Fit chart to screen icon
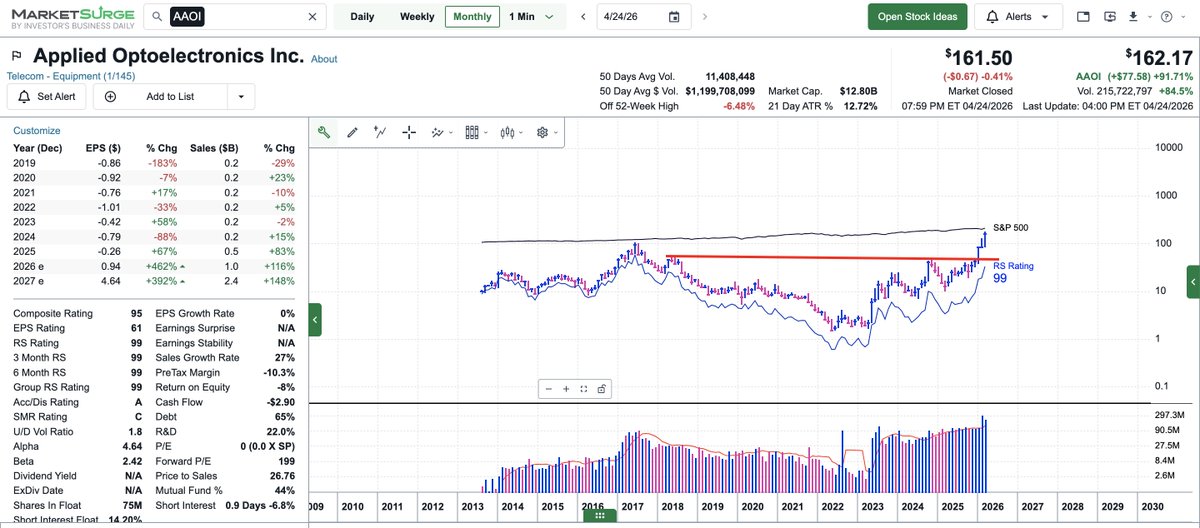 click(584, 389)
